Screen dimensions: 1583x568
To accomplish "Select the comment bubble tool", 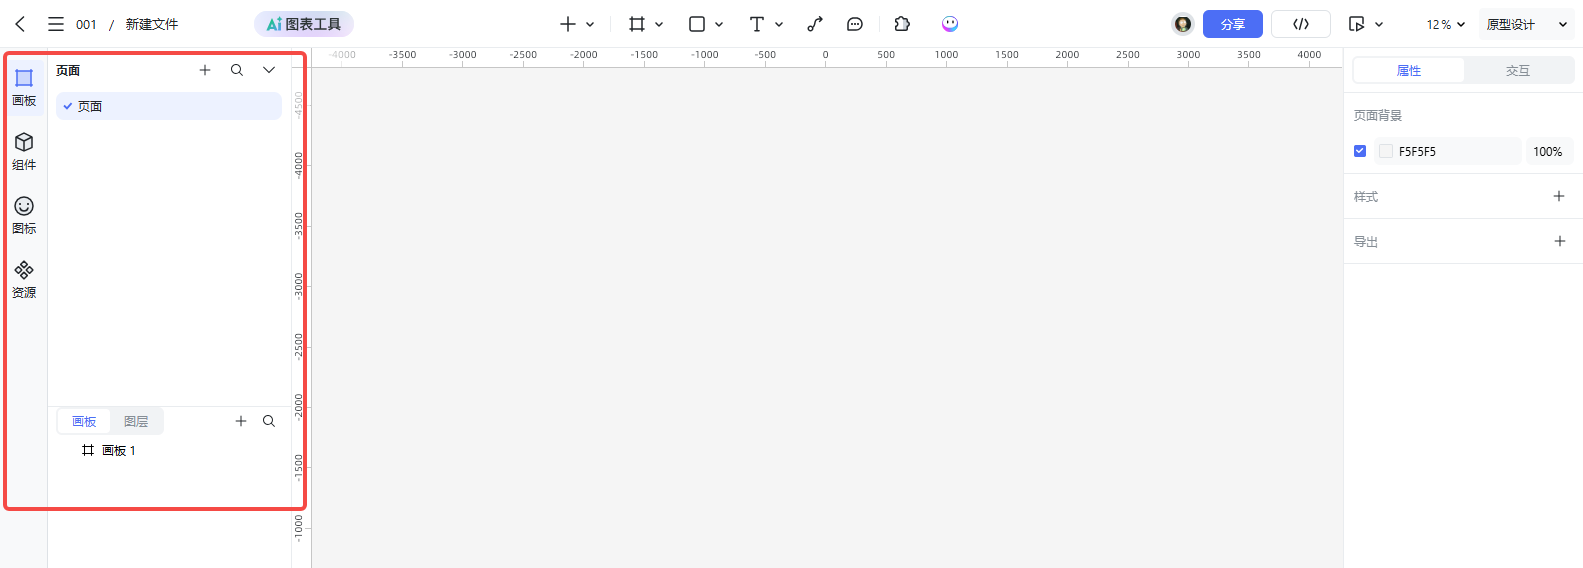I will pos(855,24).
